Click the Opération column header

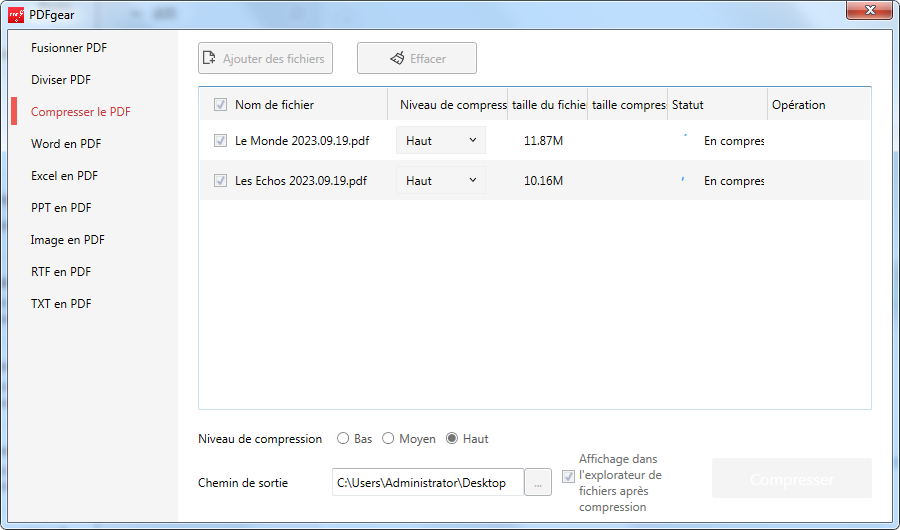coord(818,105)
